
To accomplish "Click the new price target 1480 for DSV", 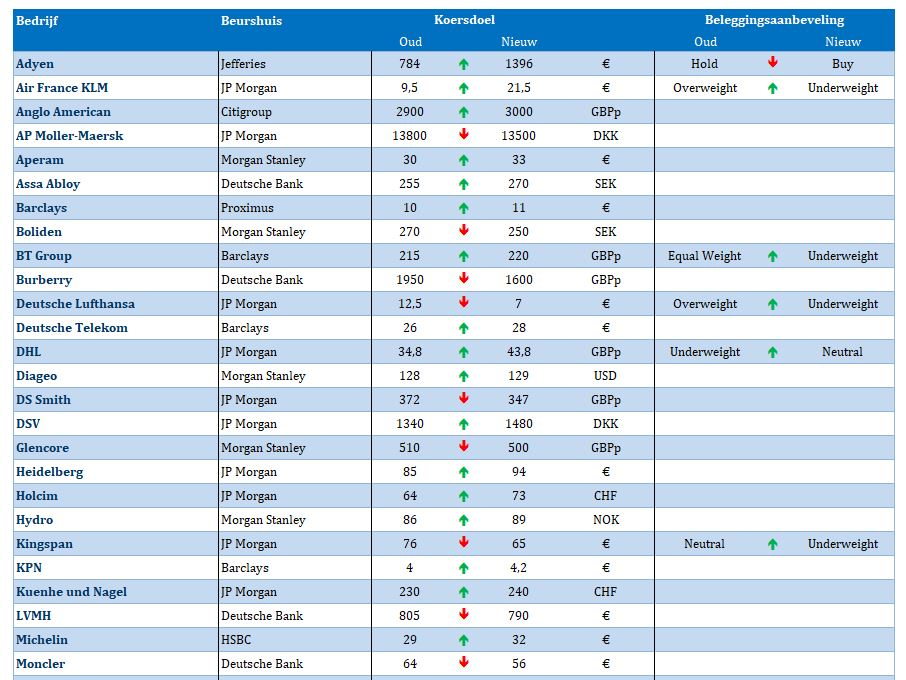I will pyautogui.click(x=519, y=424).
